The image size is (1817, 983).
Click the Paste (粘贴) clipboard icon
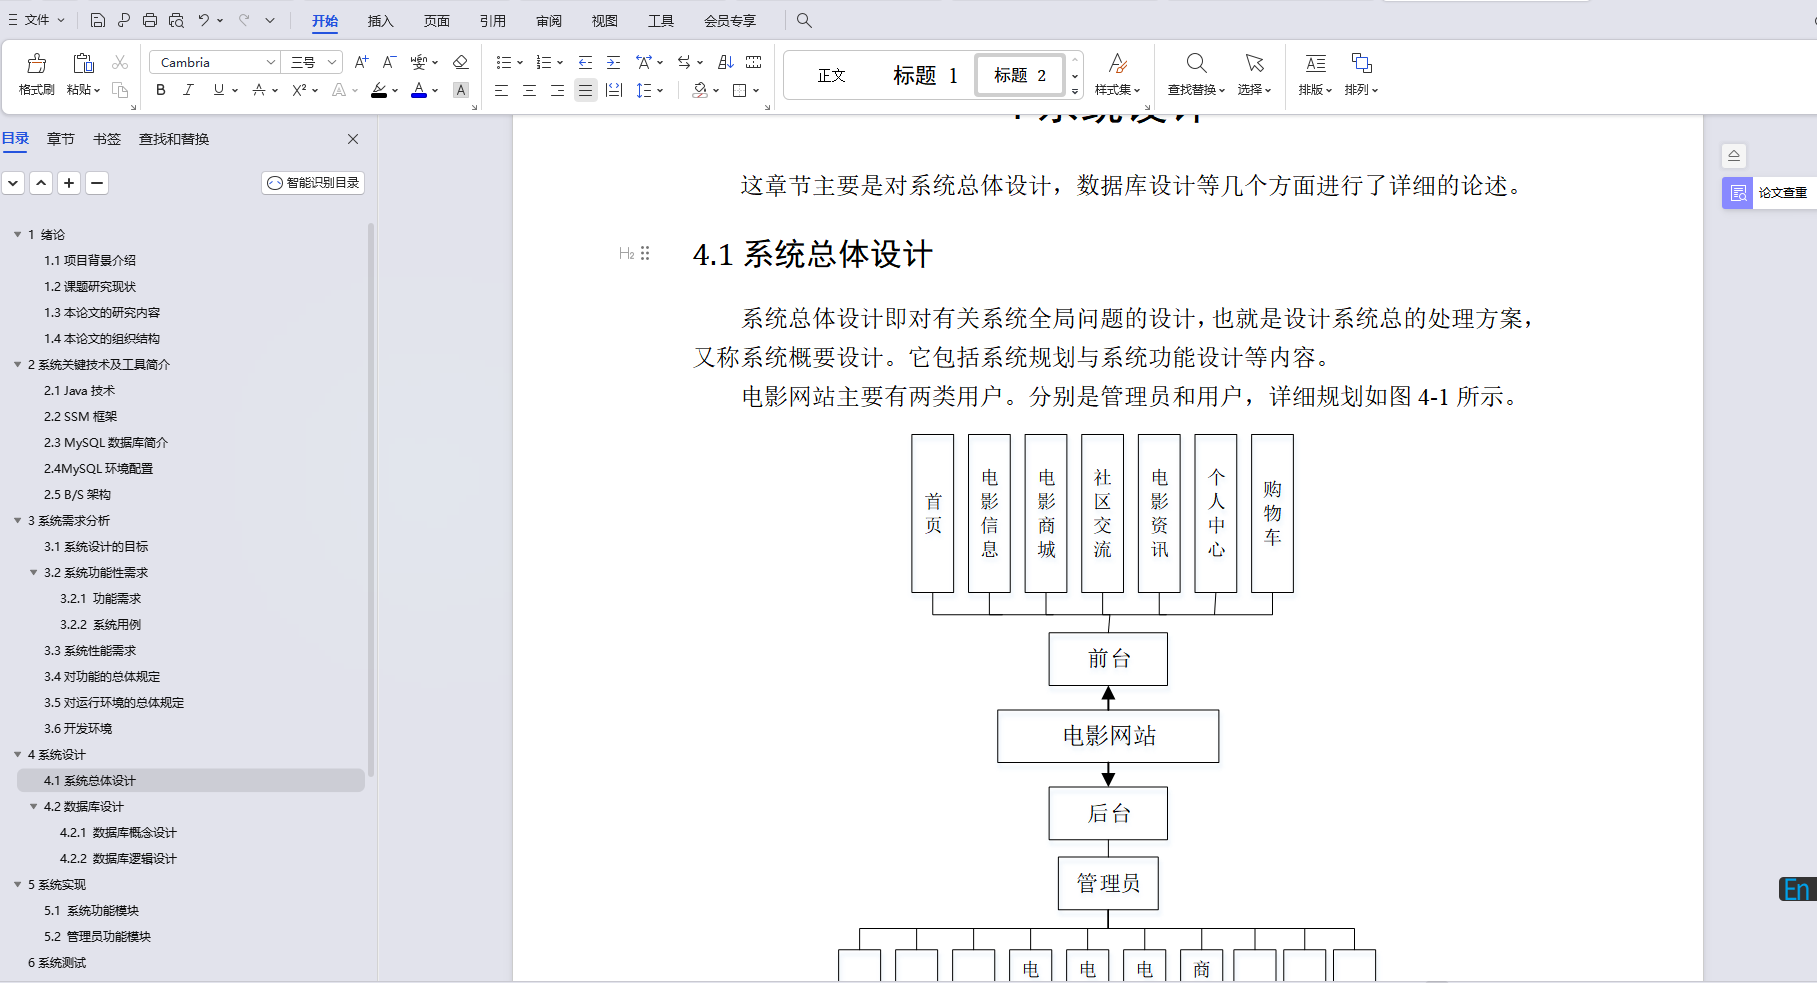tap(83, 64)
